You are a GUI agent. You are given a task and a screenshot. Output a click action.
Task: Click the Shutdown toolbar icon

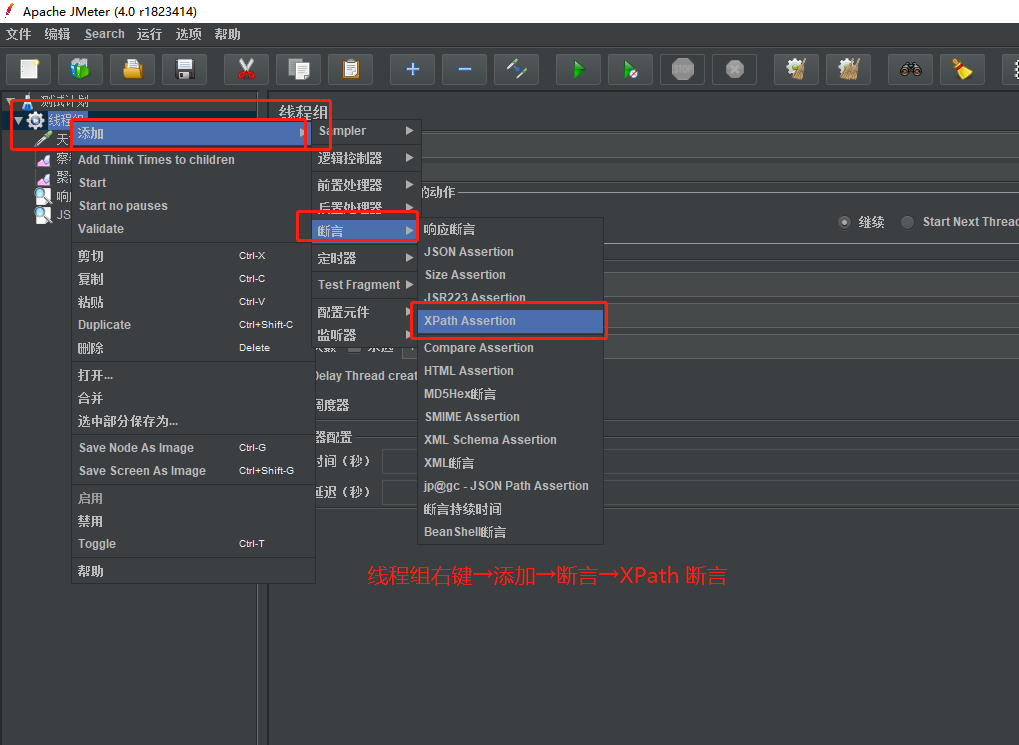tap(734, 69)
